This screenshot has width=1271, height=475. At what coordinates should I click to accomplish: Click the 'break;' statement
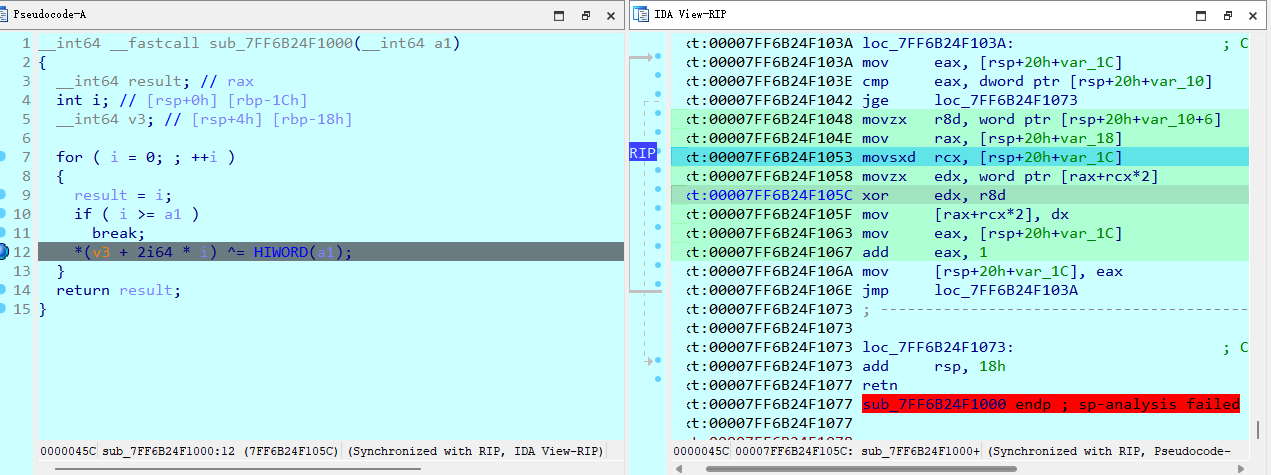pos(119,233)
